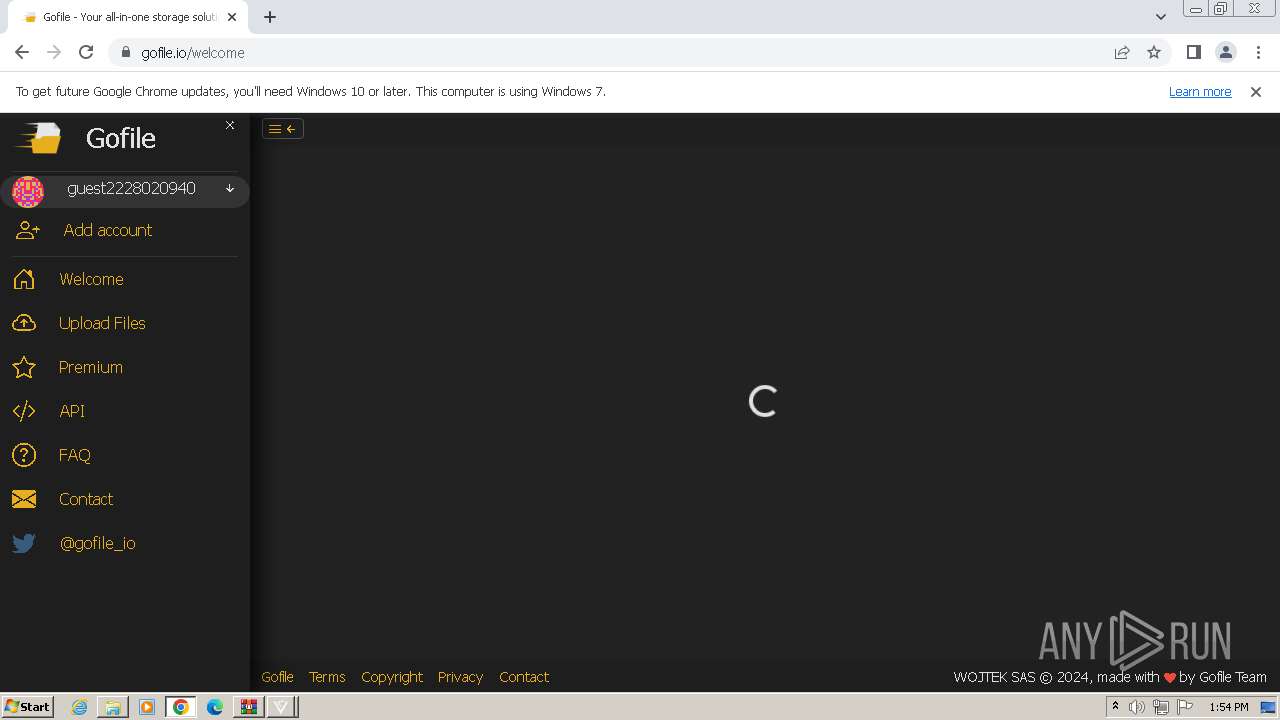This screenshot has width=1280, height=720.
Task: Click the Twitter bird icon
Action: [x=24, y=543]
